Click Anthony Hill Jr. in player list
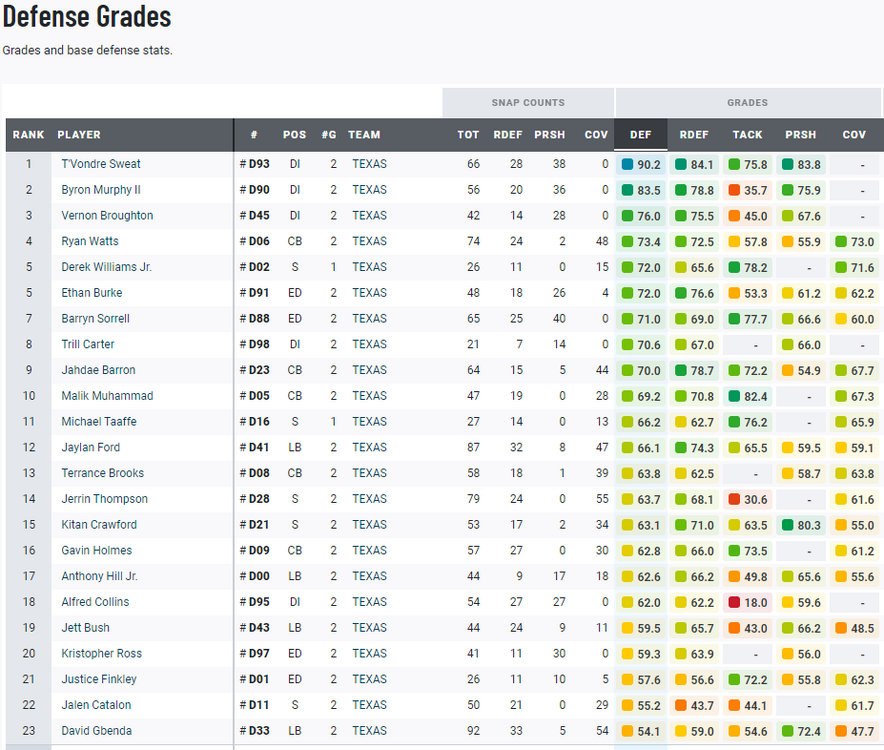The width and height of the screenshot is (884, 750). [x=100, y=576]
